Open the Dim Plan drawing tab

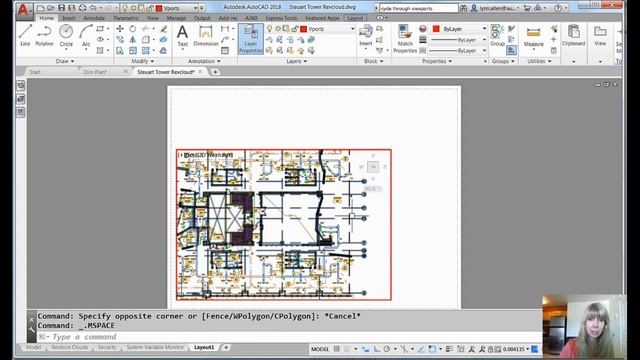click(x=95, y=72)
